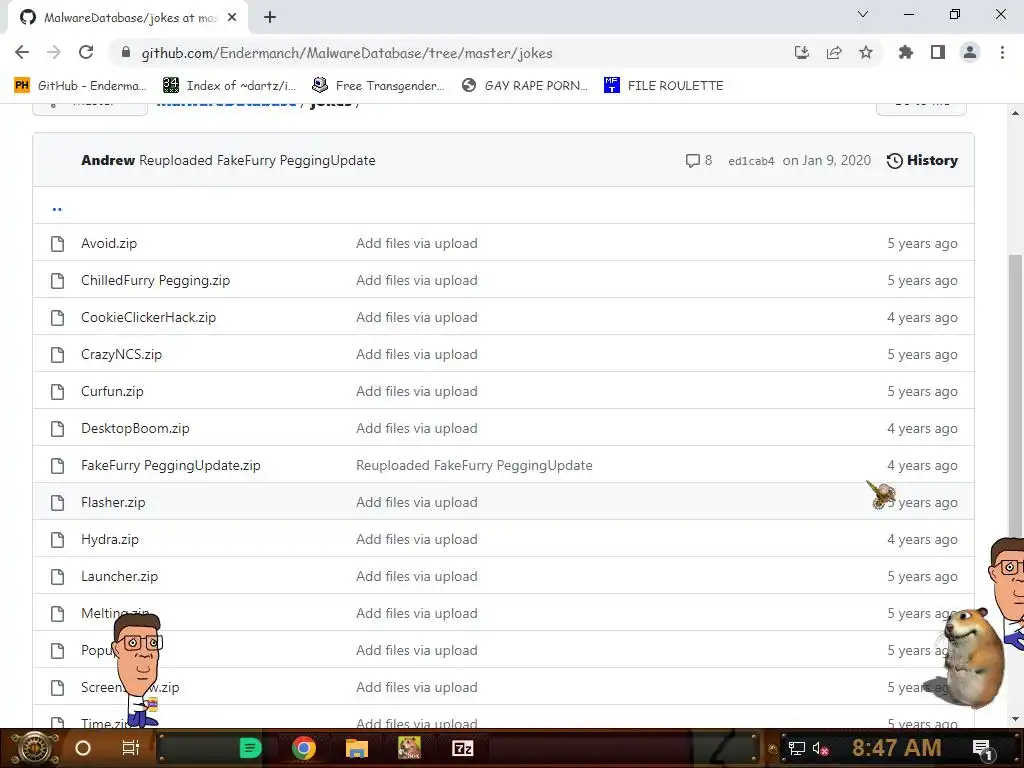1024x768 pixels.
Task: Open the CrazyNCS.zip file
Action: 121,355
